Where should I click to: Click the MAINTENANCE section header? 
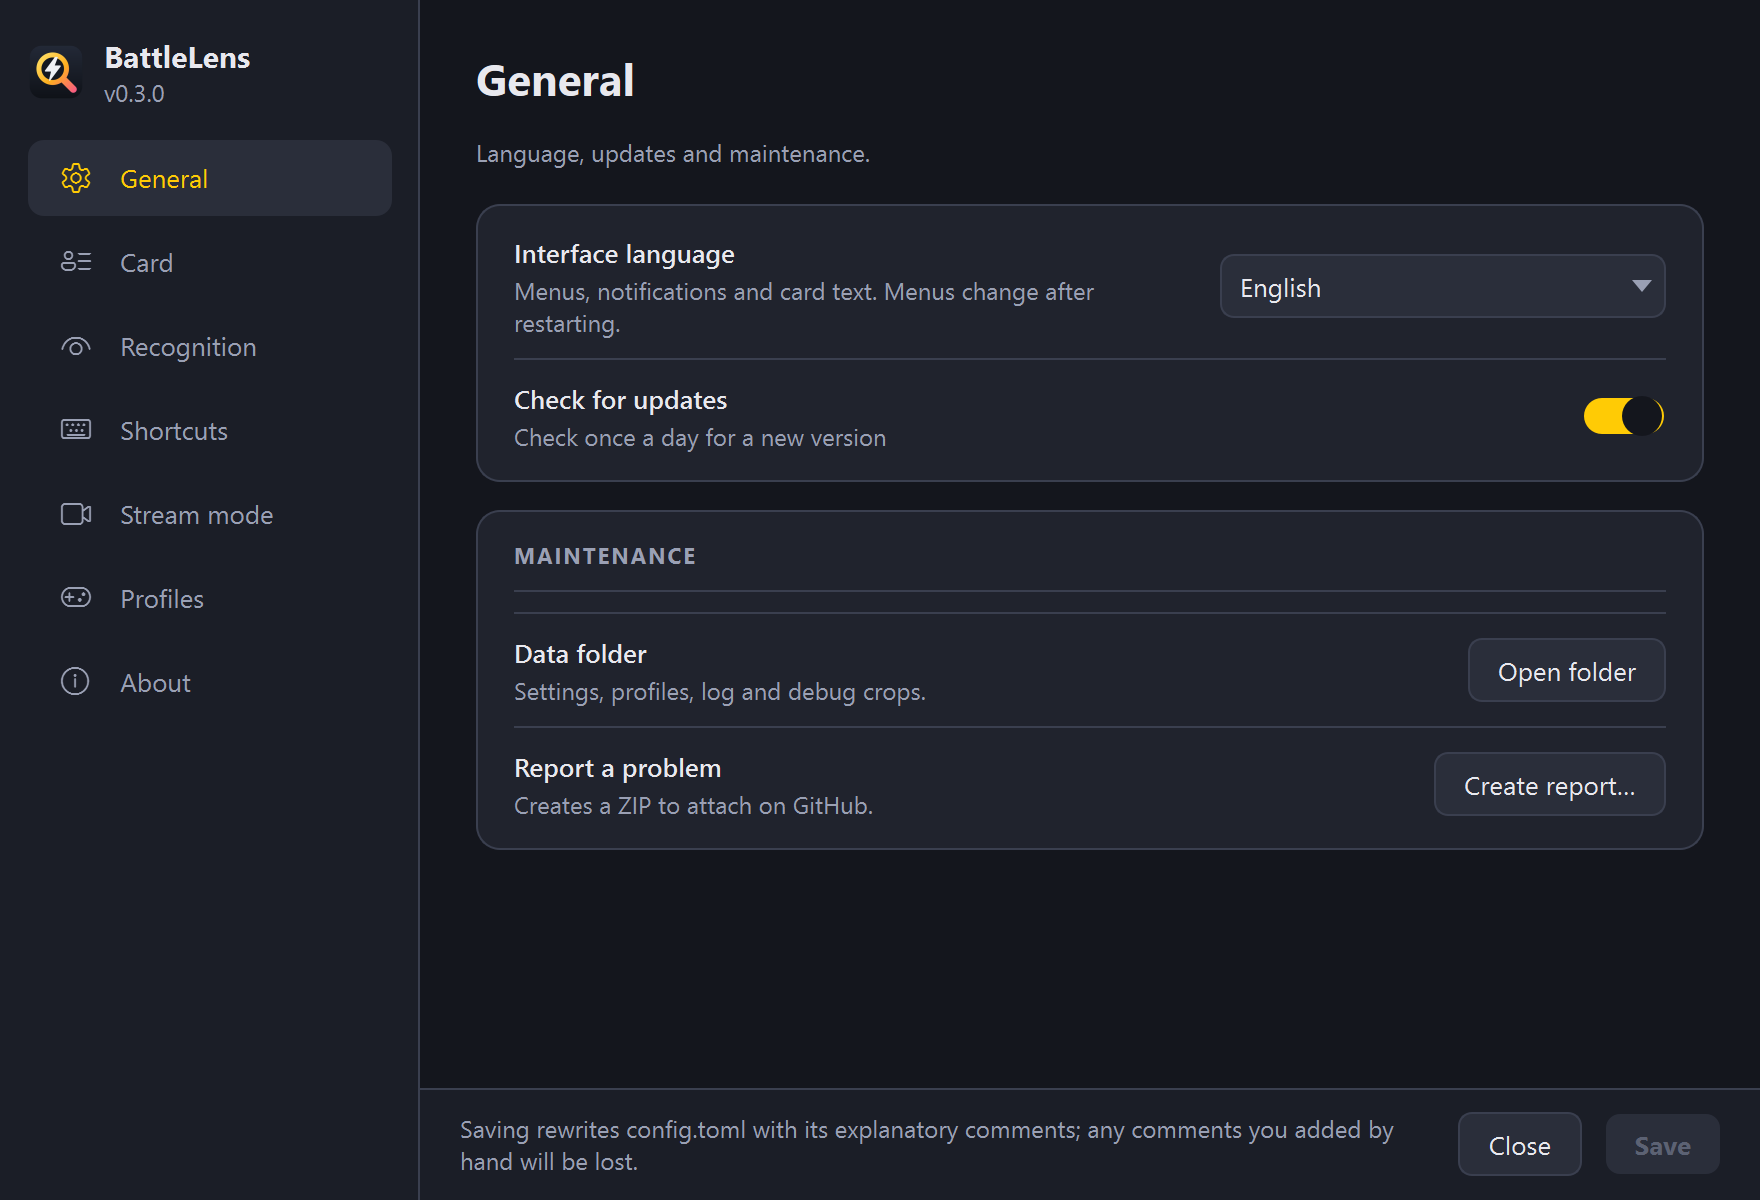point(605,556)
